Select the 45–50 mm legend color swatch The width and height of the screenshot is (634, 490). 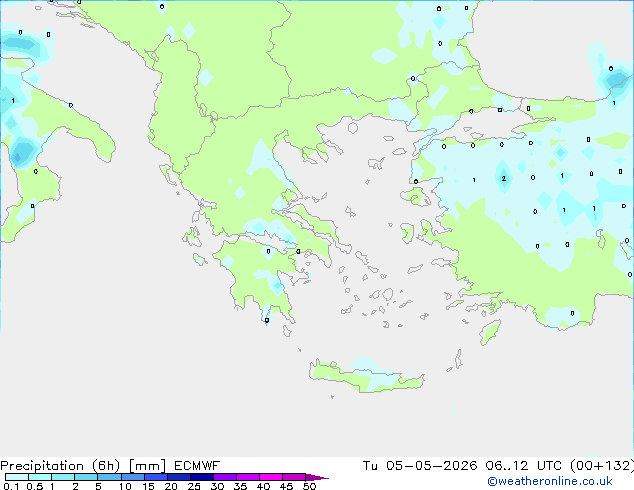(x=294, y=477)
